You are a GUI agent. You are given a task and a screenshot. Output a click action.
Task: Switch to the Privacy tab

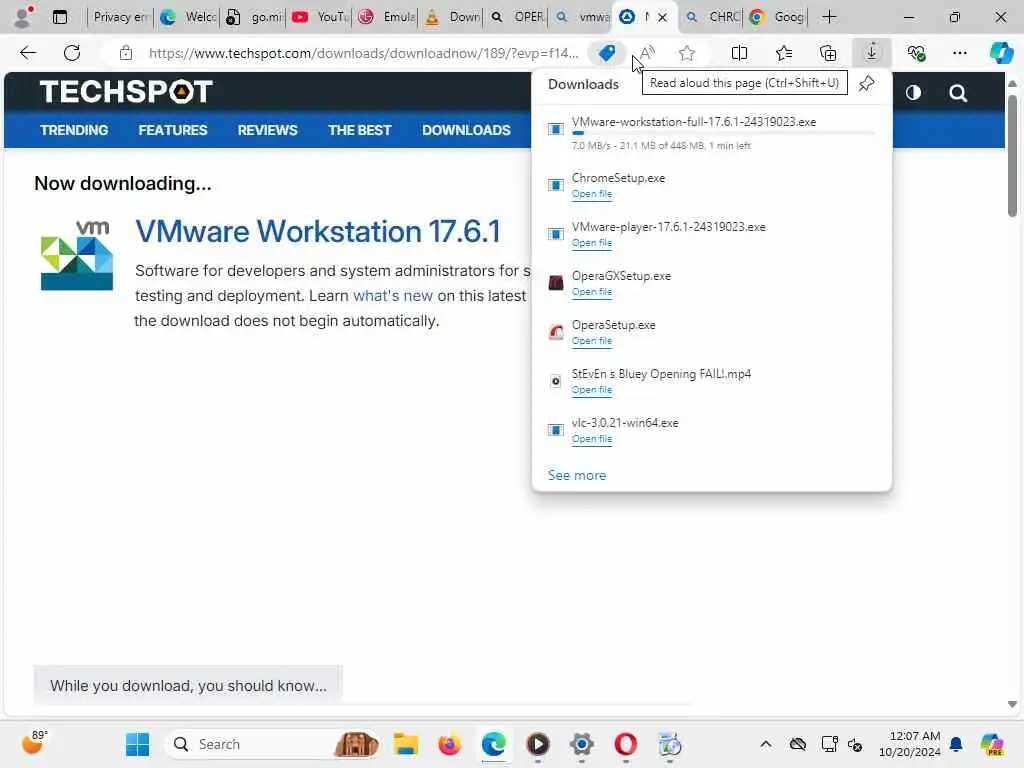click(x=120, y=17)
